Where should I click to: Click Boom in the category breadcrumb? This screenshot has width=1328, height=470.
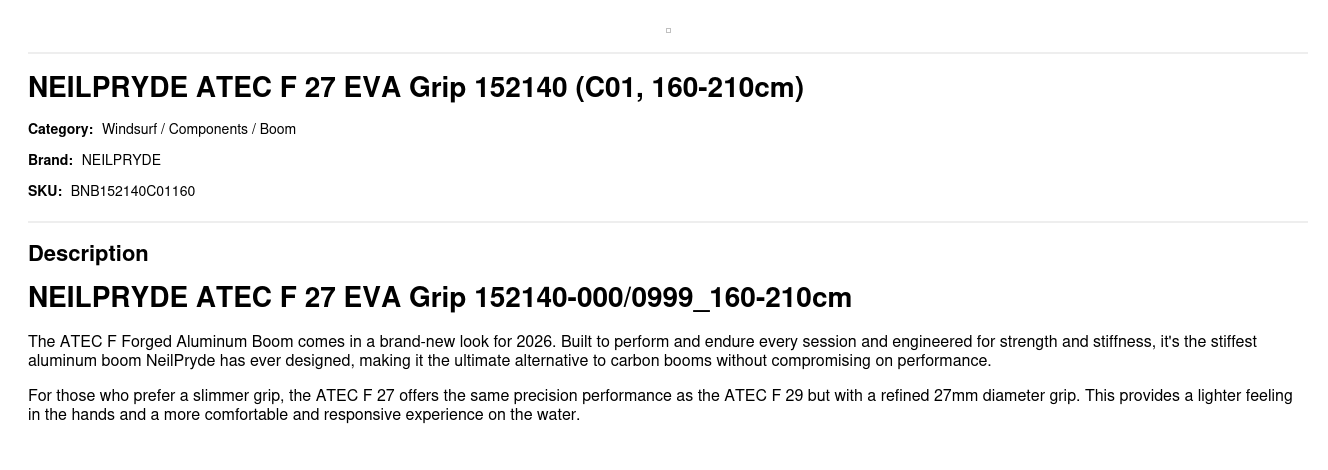pyautogui.click(x=278, y=129)
